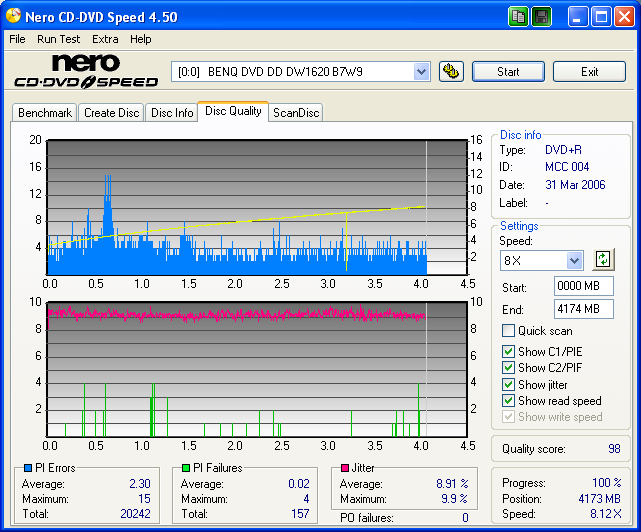Switch to the ScanDisc tab
The image size is (641, 532).
(296, 112)
